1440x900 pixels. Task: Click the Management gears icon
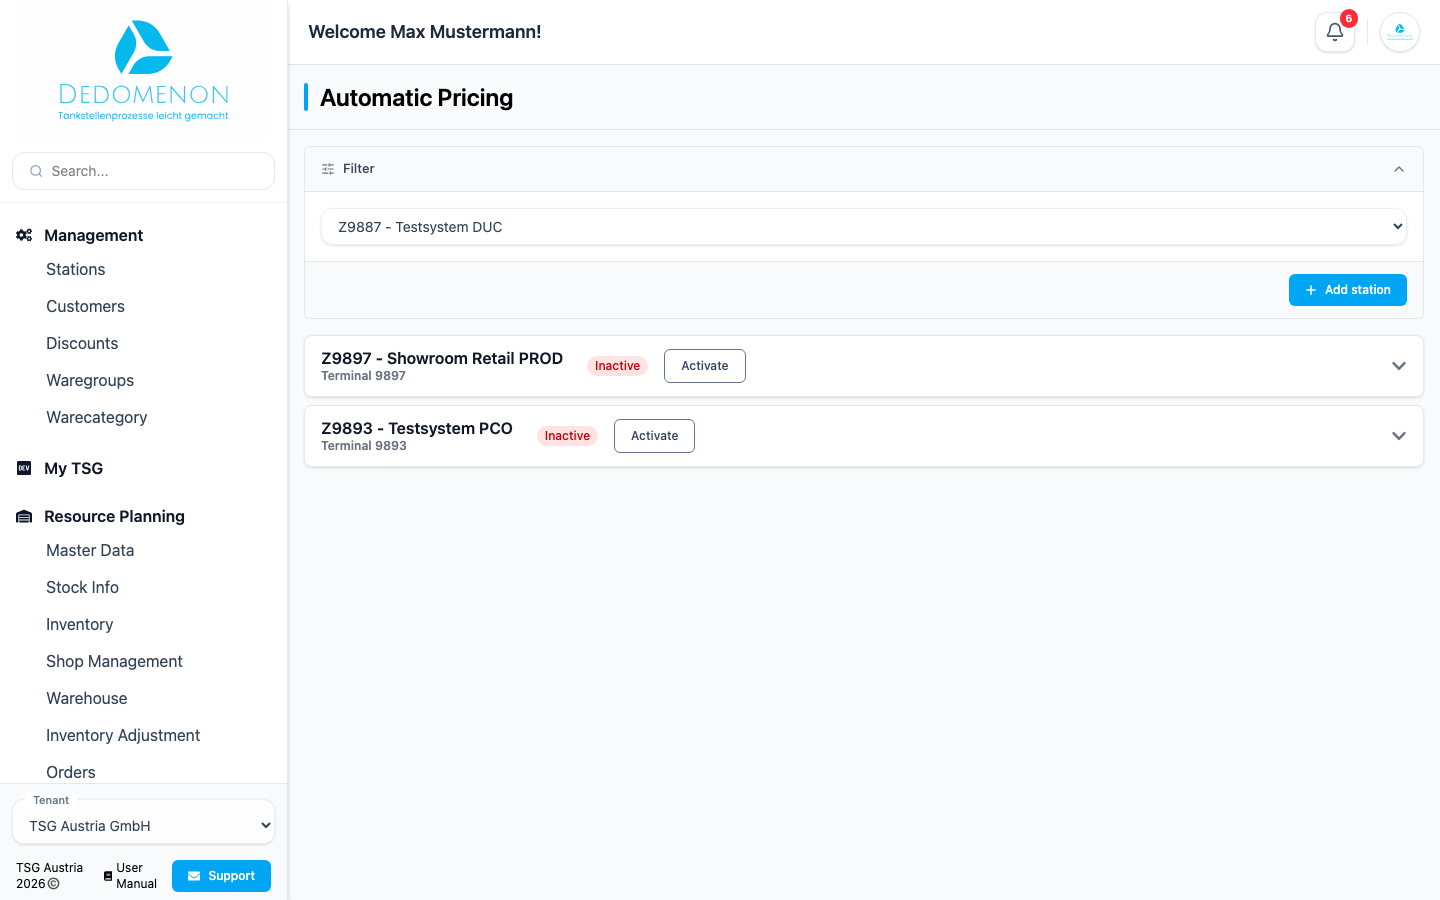click(24, 235)
